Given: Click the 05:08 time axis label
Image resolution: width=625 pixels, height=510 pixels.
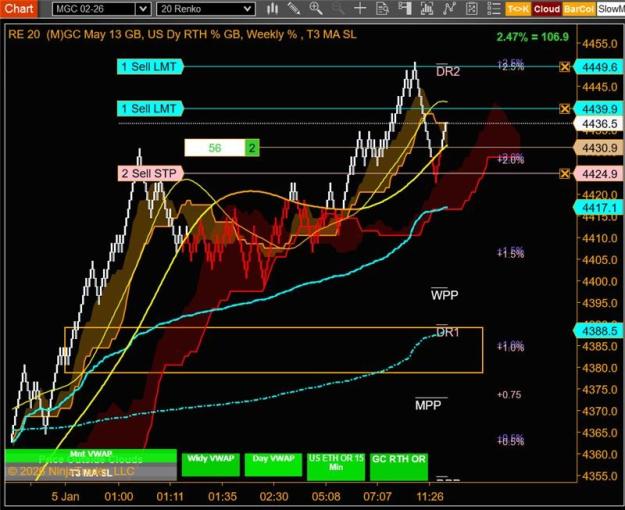Looking at the screenshot, I should [x=326, y=496].
